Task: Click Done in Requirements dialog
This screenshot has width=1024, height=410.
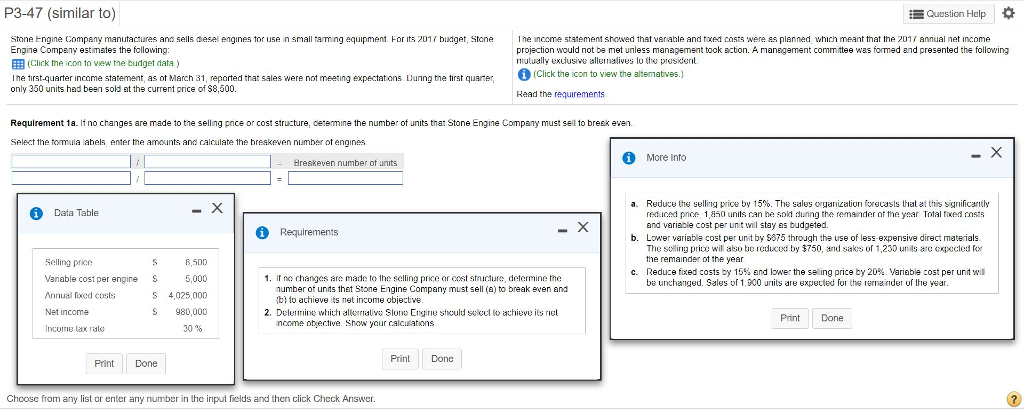Action: click(442, 358)
